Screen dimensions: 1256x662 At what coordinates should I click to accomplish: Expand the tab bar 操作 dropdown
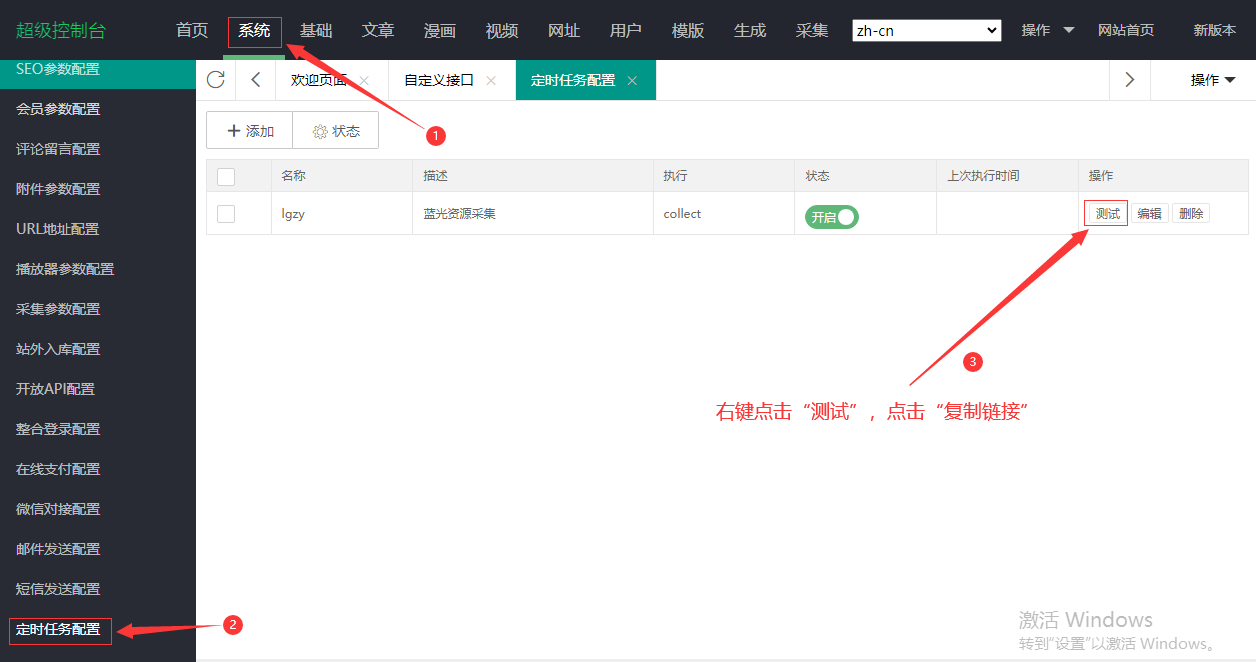[1212, 80]
